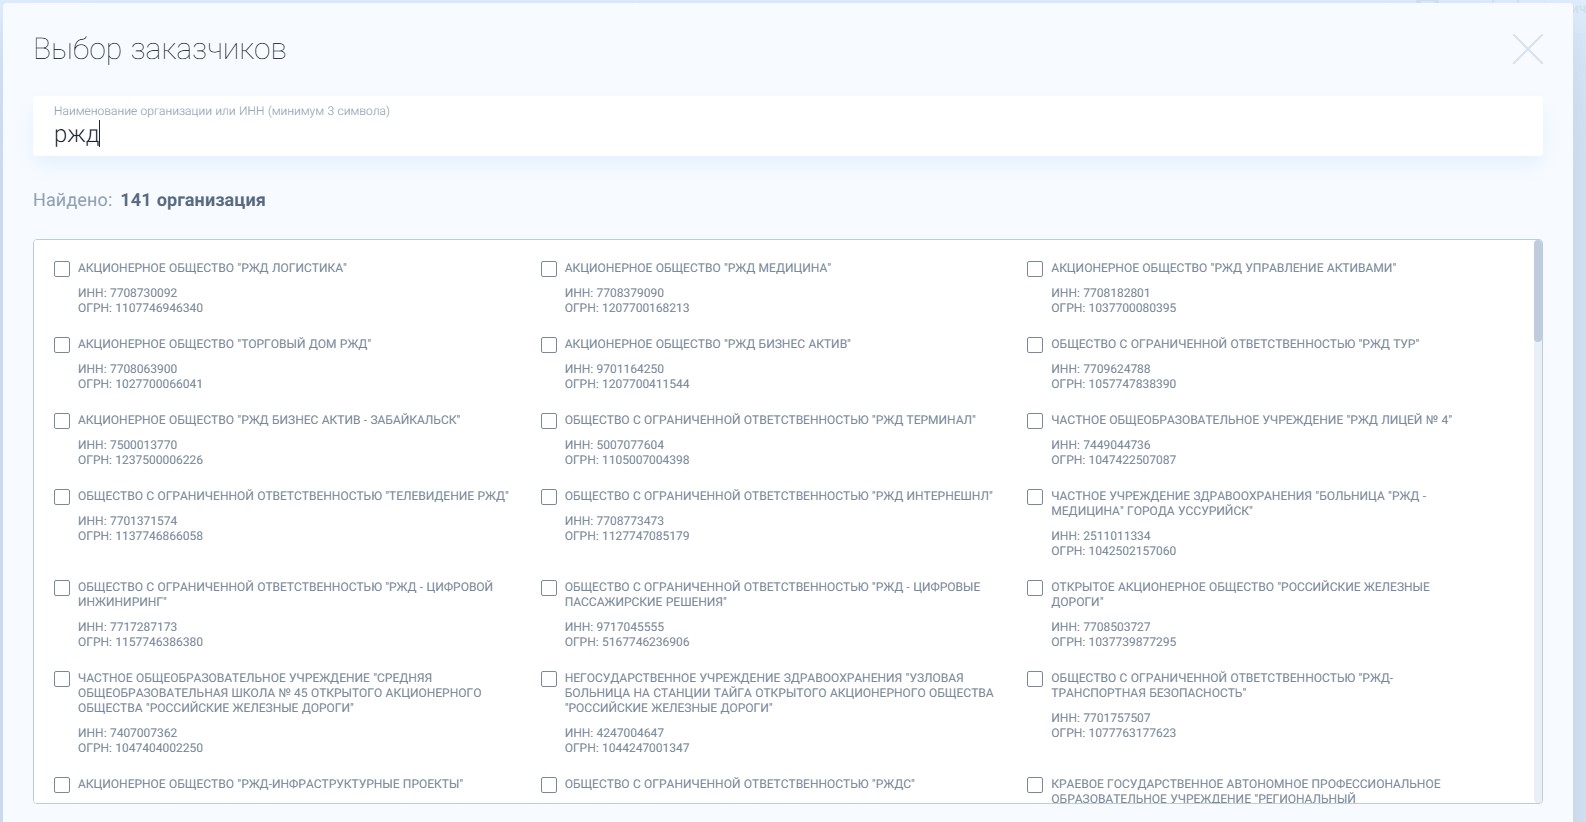Click the text "ИНН: 7708503727"

(1101, 627)
